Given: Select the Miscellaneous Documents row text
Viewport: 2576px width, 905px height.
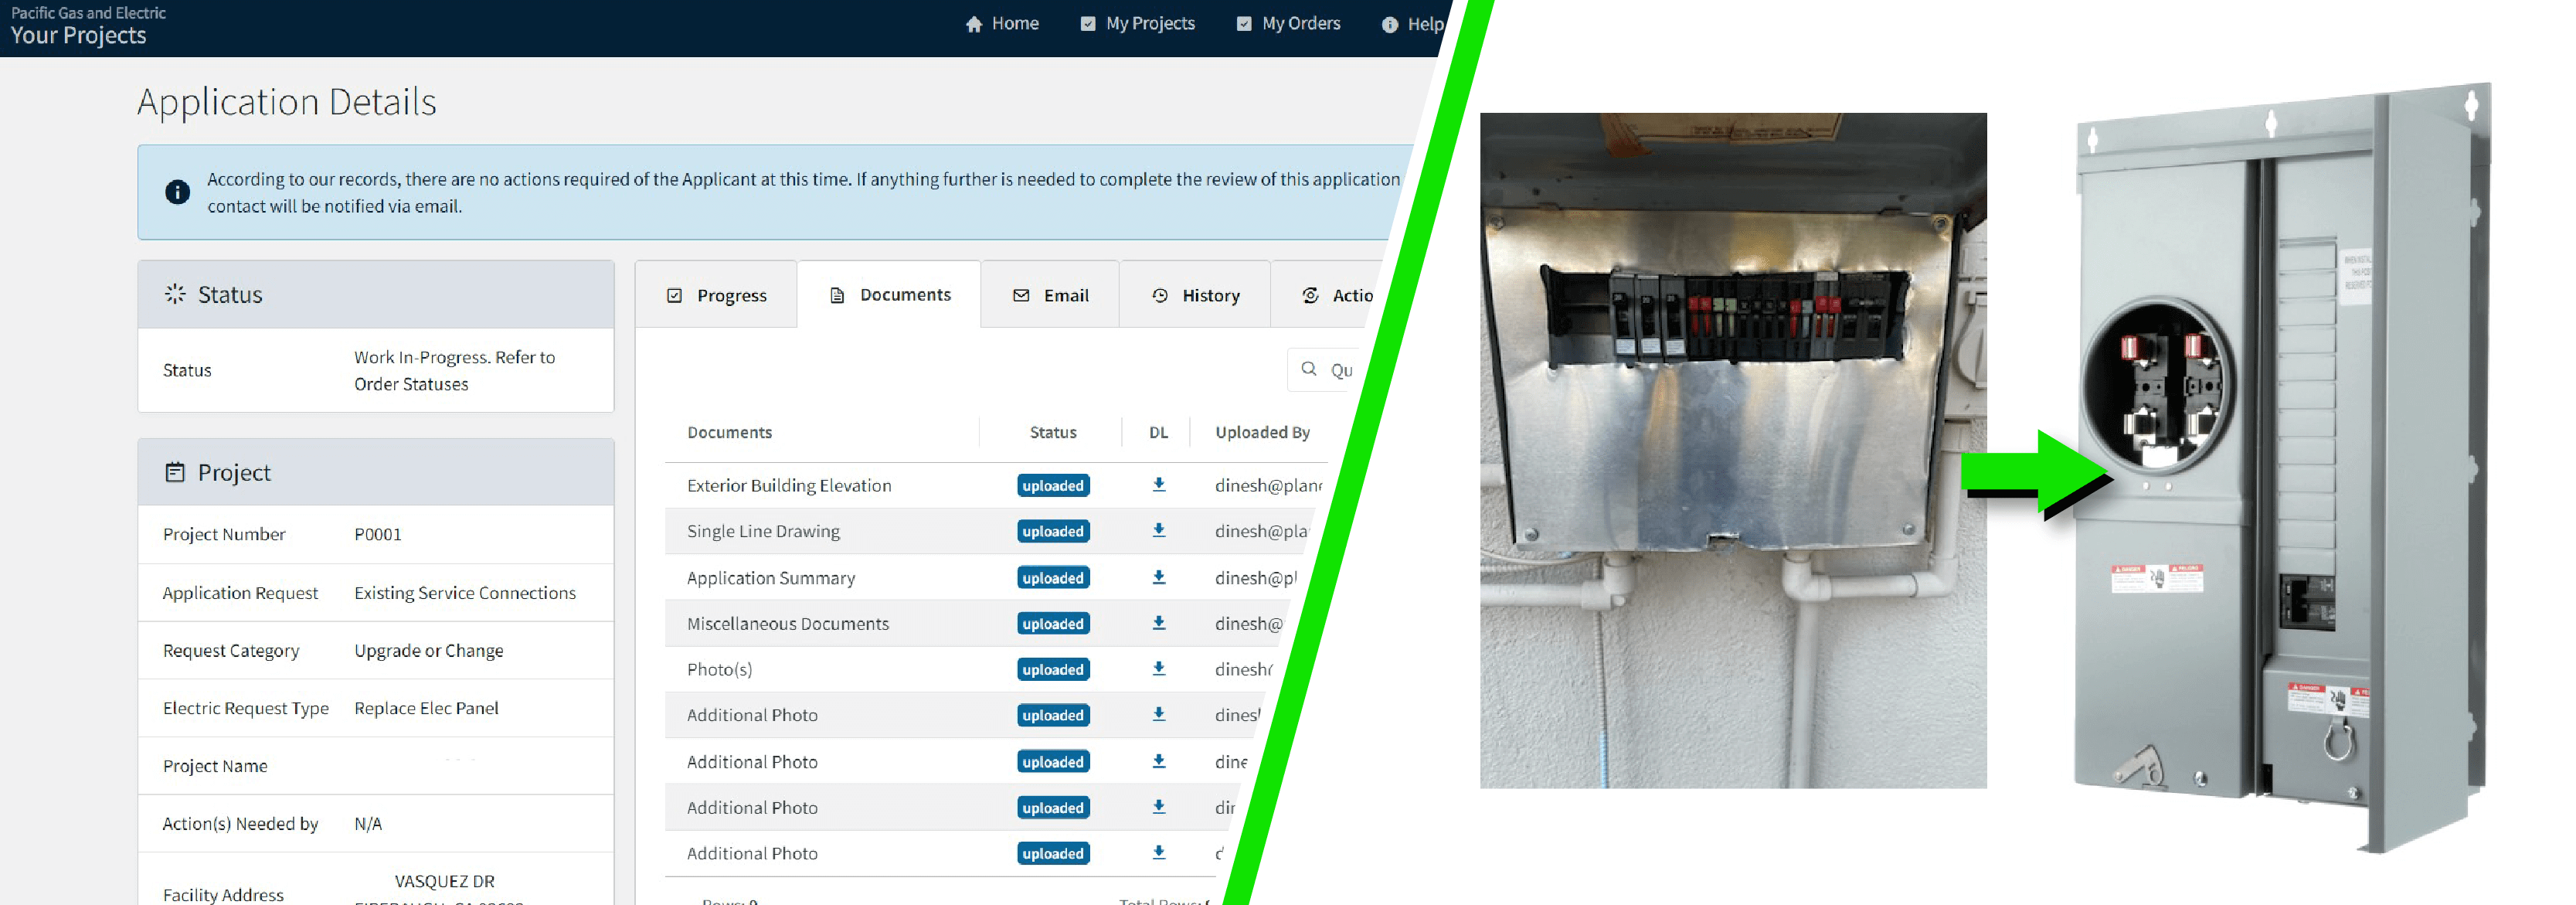Looking at the screenshot, I should click(788, 623).
